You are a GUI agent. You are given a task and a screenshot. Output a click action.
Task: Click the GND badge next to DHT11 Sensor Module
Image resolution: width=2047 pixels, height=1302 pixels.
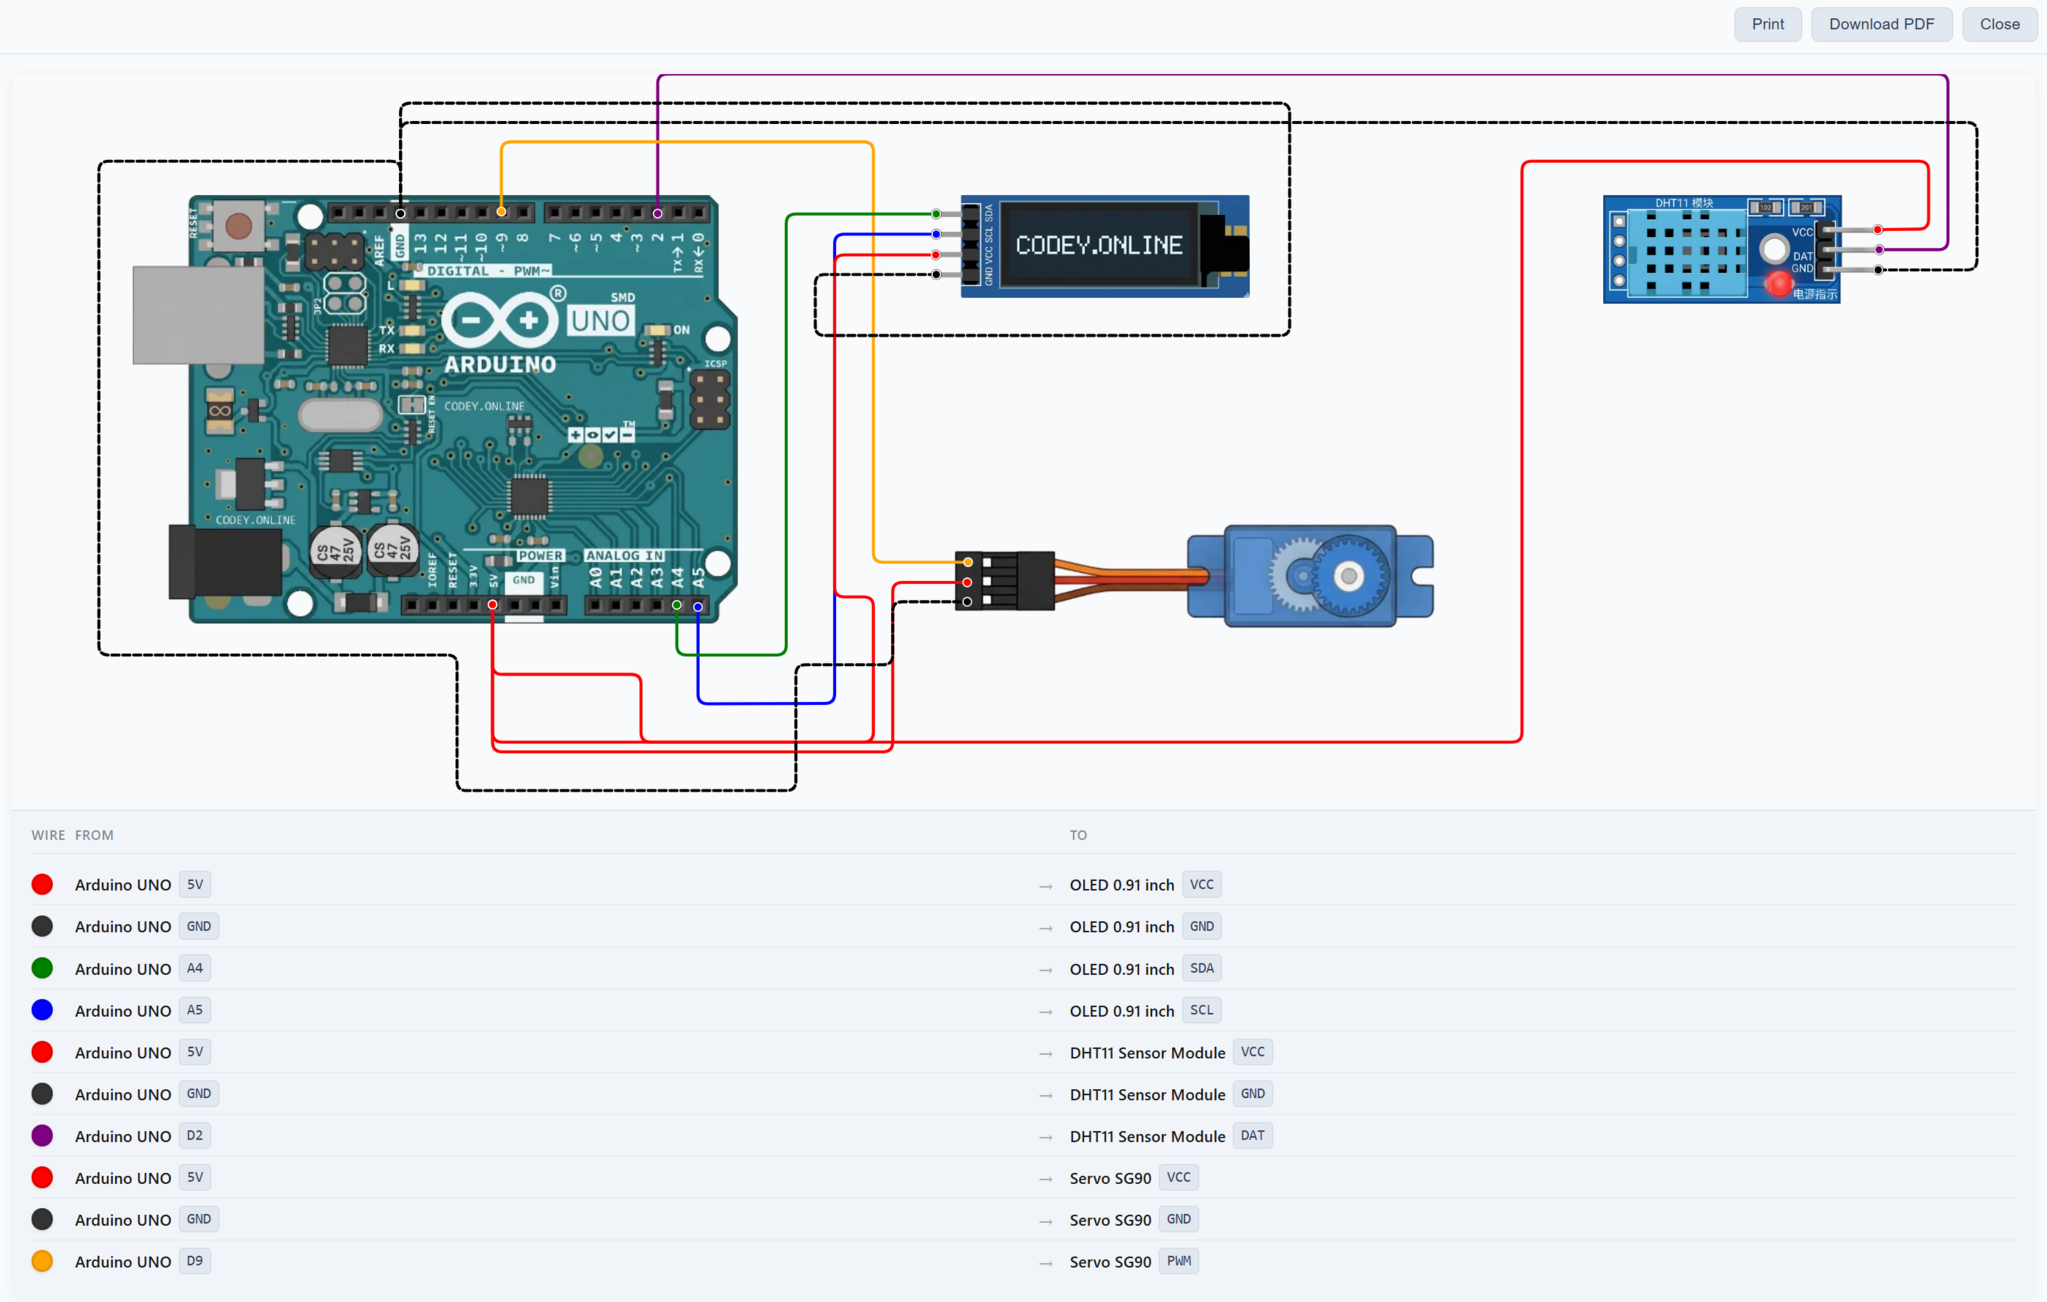[1253, 1094]
